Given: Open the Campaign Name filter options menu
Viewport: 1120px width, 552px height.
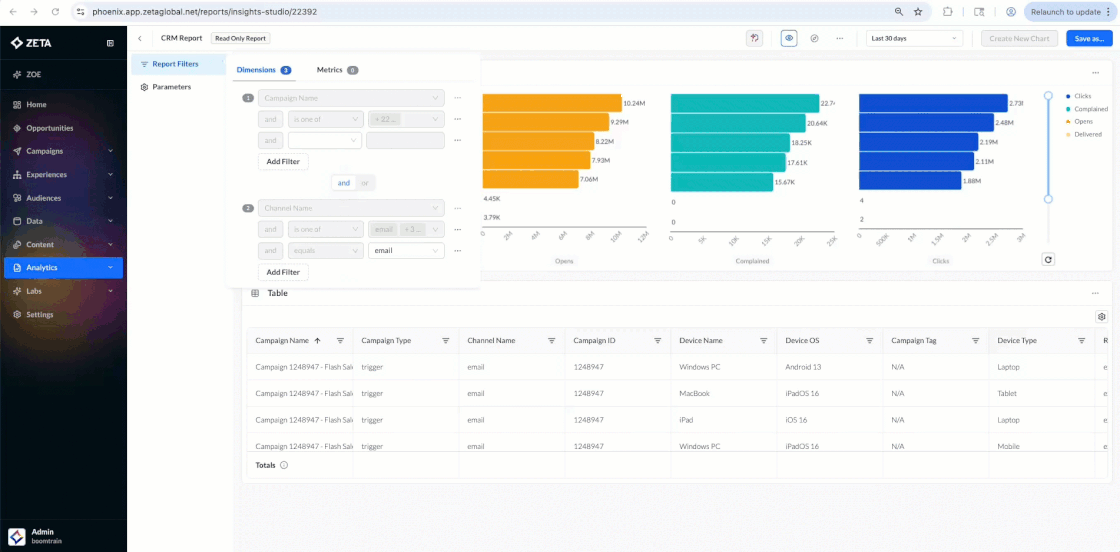Looking at the screenshot, I should click(457, 98).
